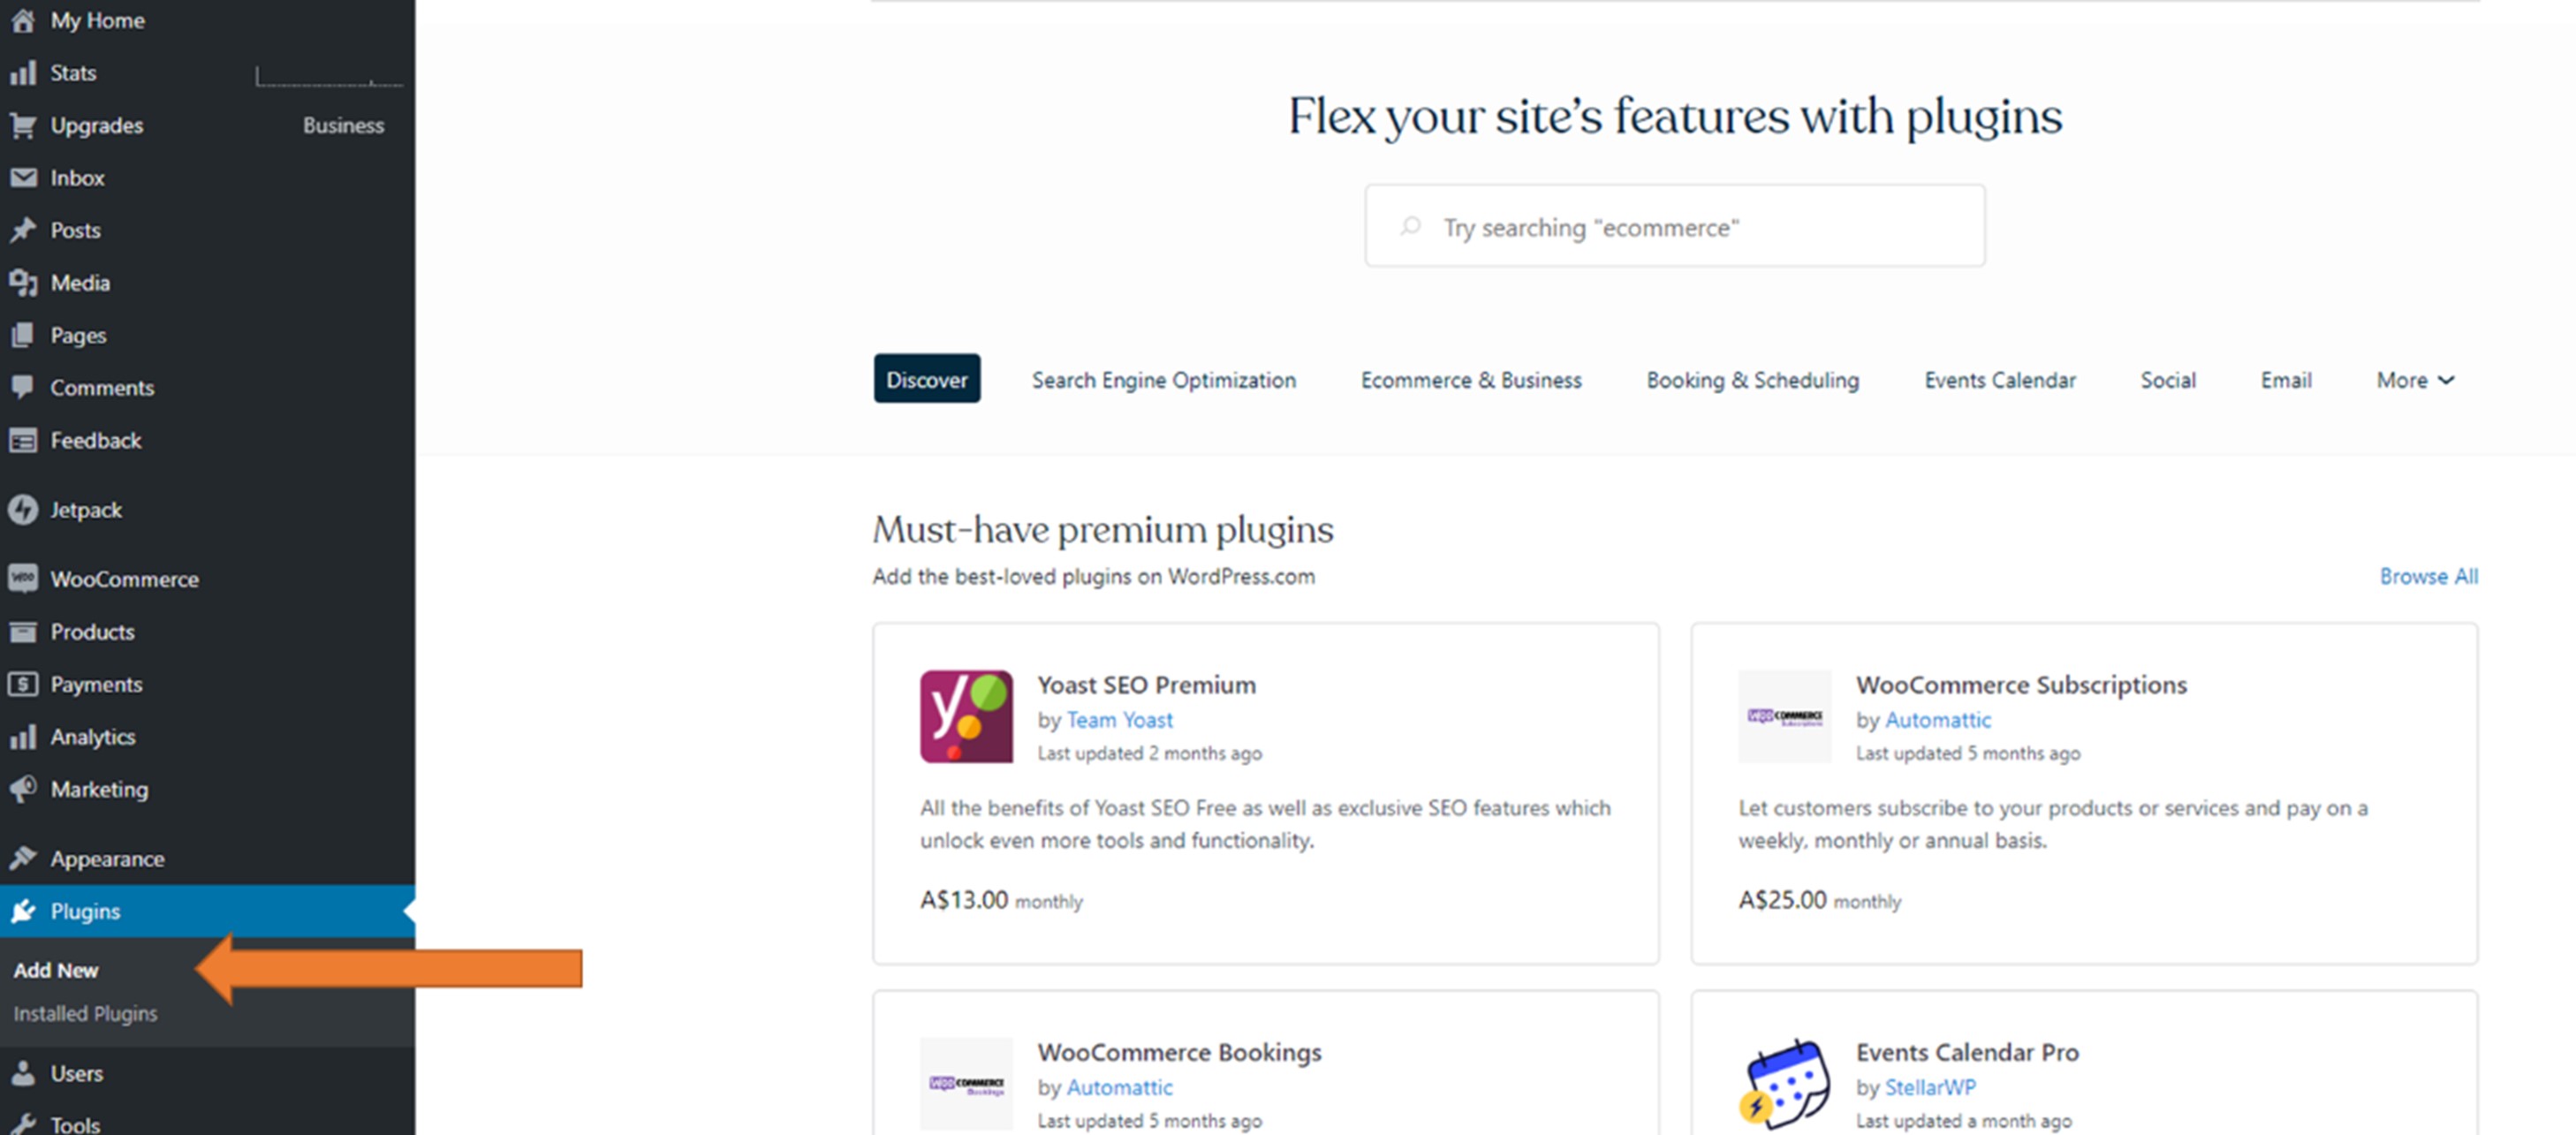This screenshot has height=1135, width=2576.
Task: Select Add New under Plugins
Action: click(x=56, y=970)
